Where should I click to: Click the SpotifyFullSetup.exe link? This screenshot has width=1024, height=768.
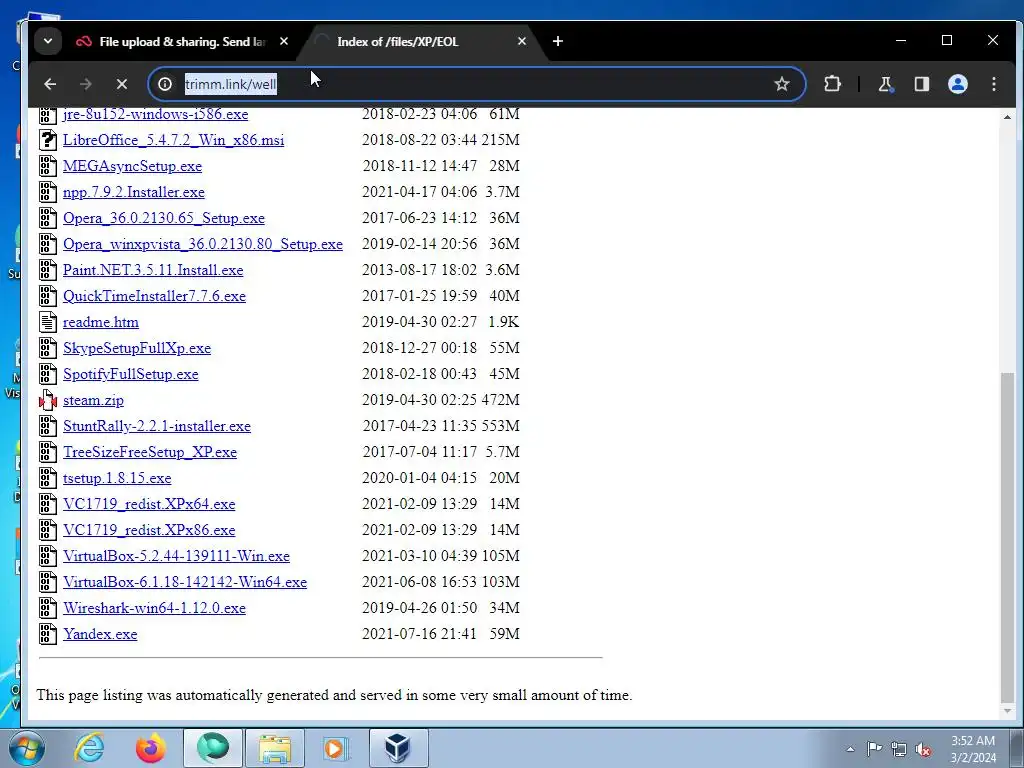click(131, 374)
